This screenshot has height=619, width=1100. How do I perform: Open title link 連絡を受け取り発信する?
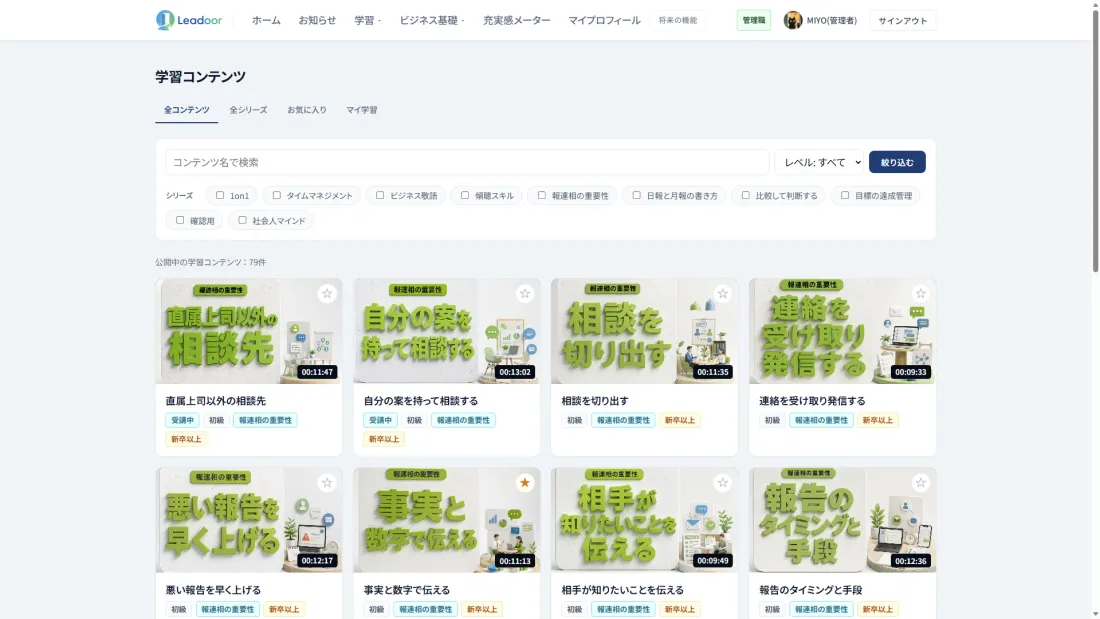click(x=812, y=401)
